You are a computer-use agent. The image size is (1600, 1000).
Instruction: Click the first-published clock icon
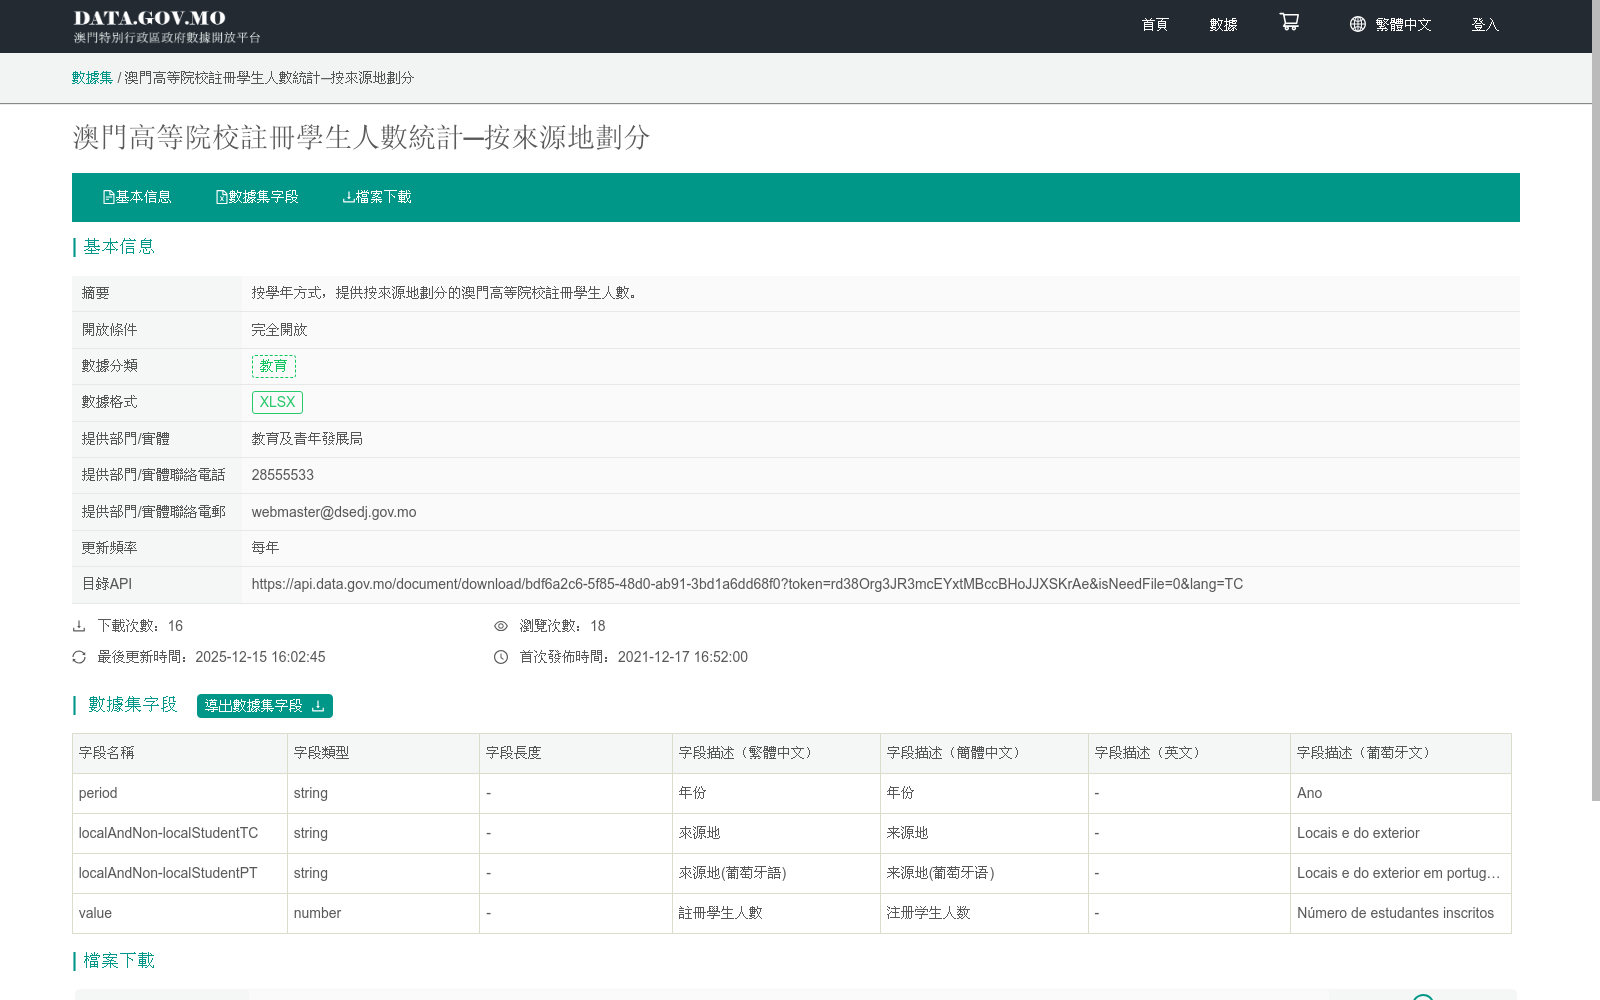point(501,657)
